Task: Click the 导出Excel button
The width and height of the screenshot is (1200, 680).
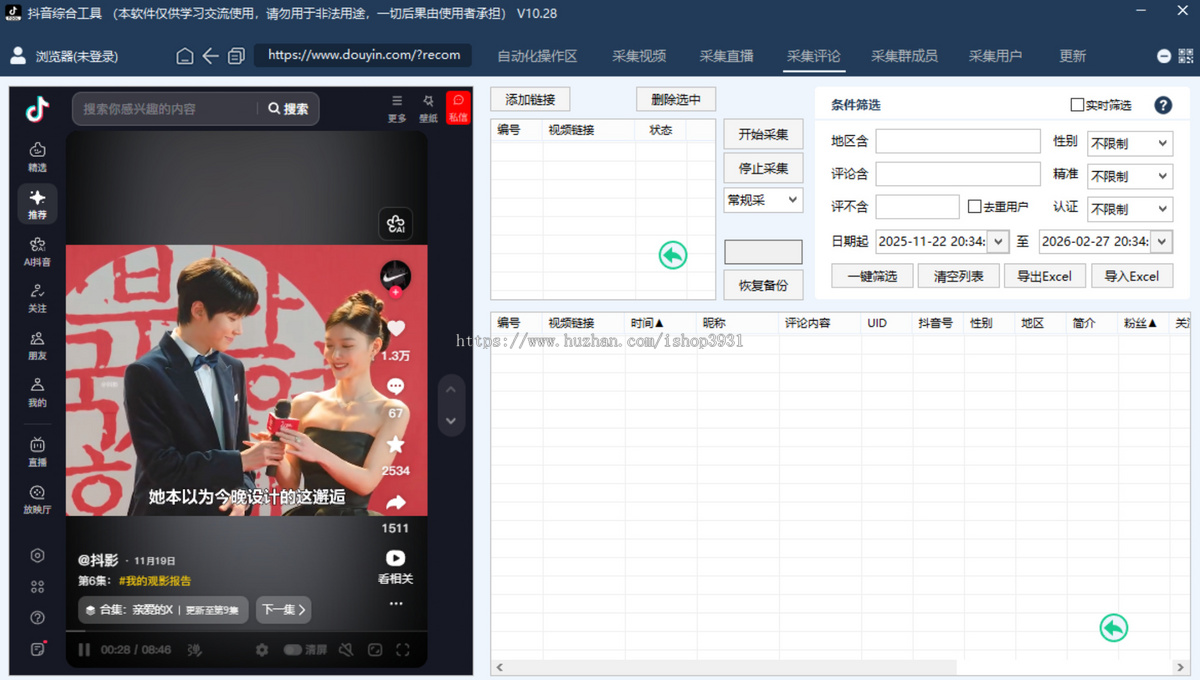Action: [1044, 276]
